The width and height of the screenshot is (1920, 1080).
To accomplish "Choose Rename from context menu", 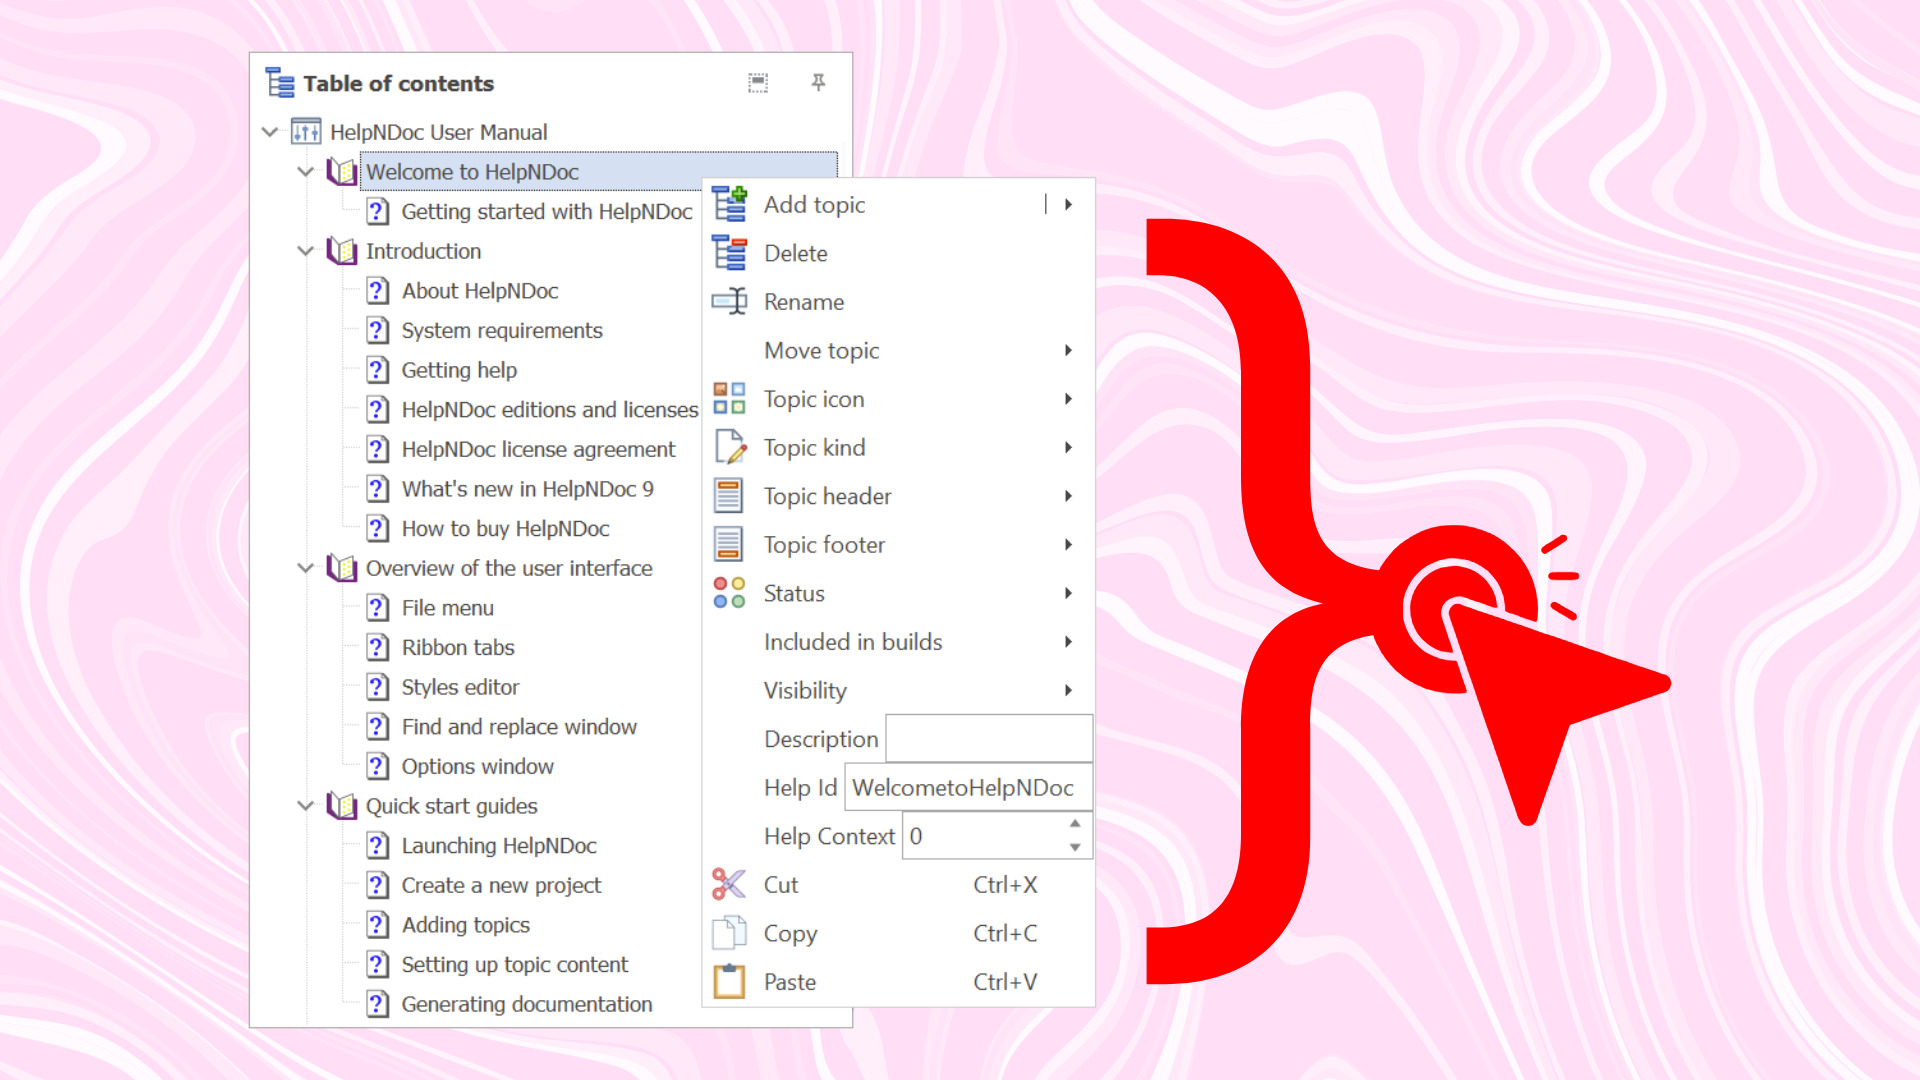I will (898, 301).
